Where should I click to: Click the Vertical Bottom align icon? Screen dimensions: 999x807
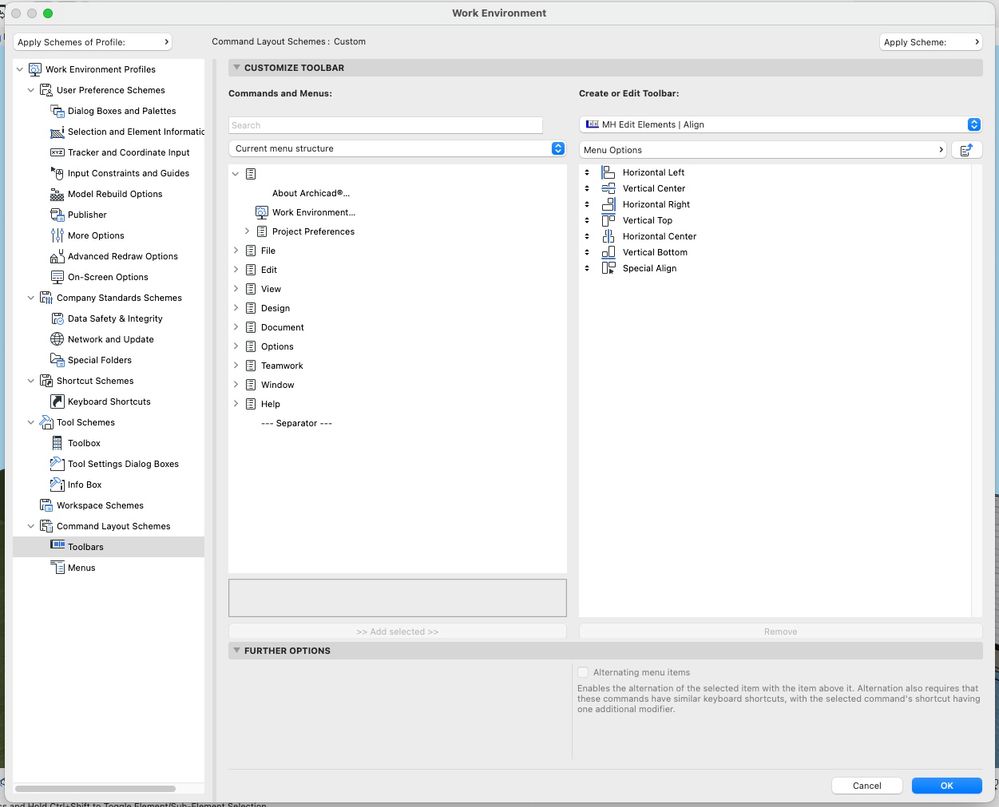[x=608, y=252]
